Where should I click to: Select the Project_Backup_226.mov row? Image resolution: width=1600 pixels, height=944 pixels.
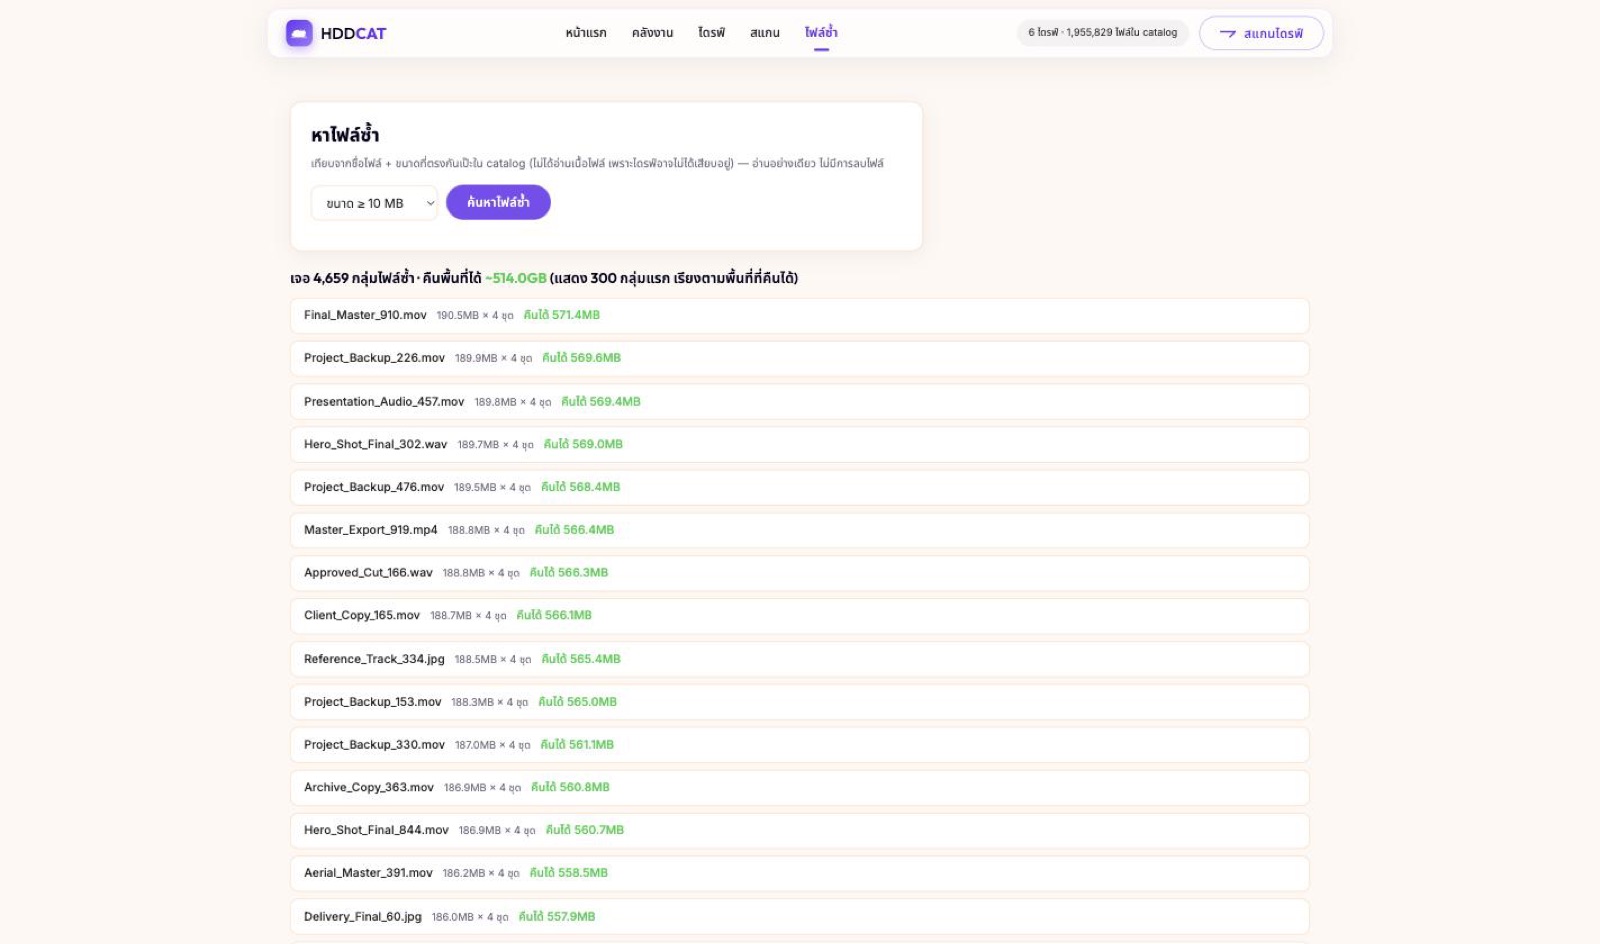tap(800, 359)
